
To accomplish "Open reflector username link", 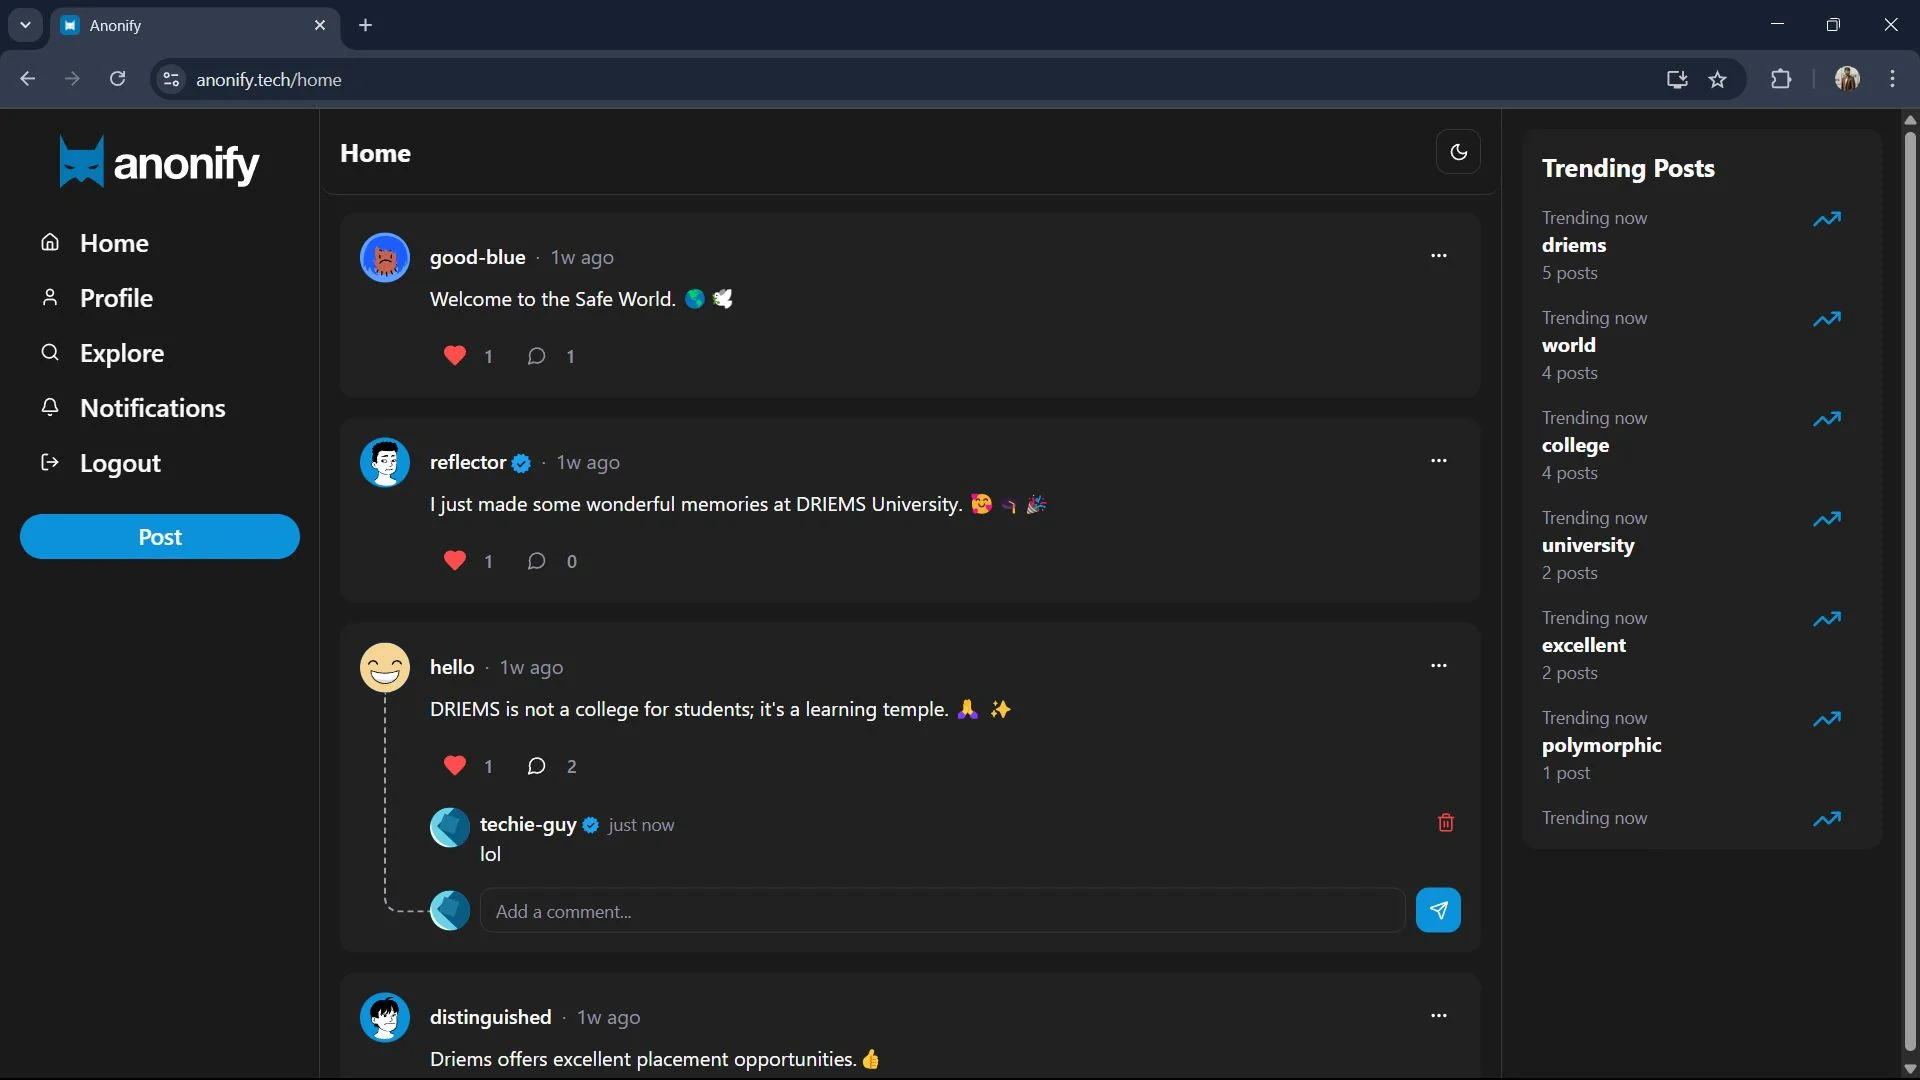I will [x=467, y=462].
